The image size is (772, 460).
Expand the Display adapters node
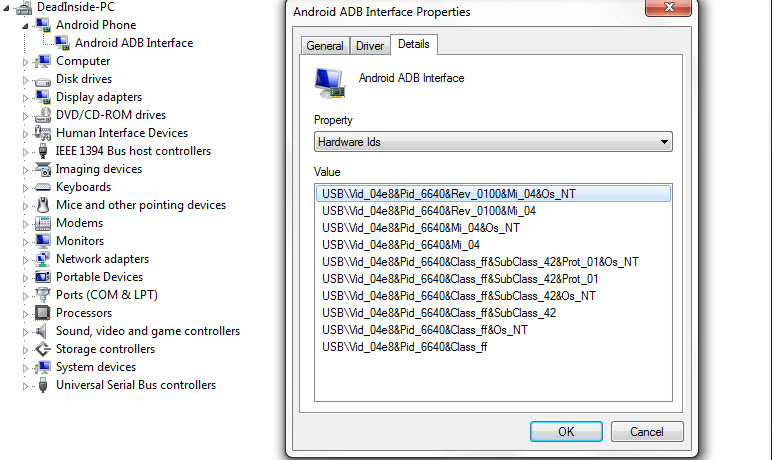25,98
